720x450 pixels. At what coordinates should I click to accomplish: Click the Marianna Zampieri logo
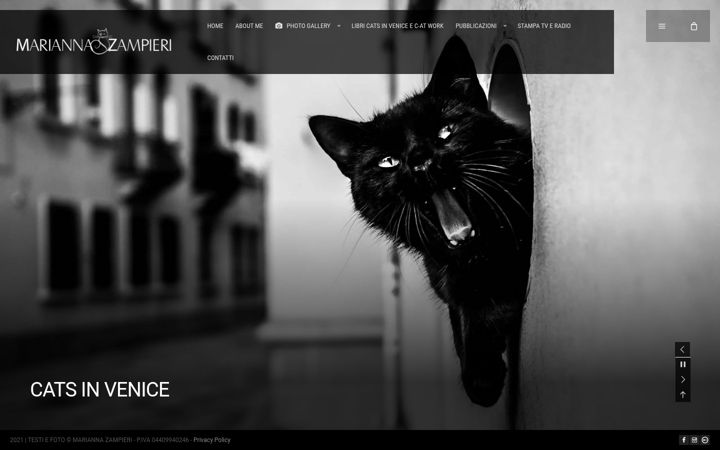coord(94,42)
